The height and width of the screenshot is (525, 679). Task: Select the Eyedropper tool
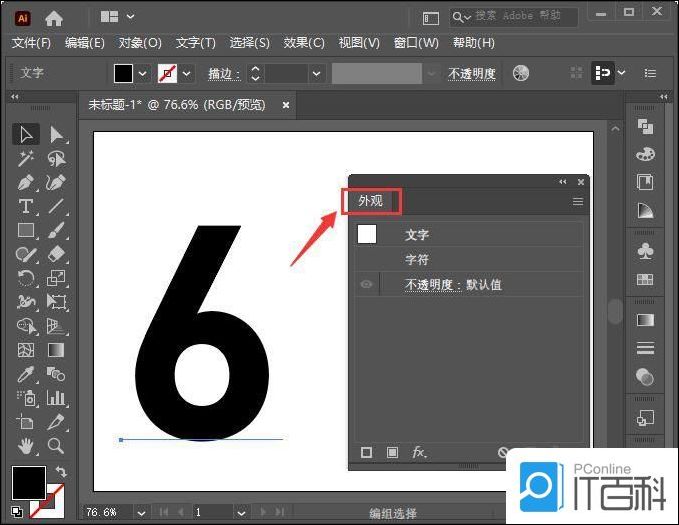(27, 374)
